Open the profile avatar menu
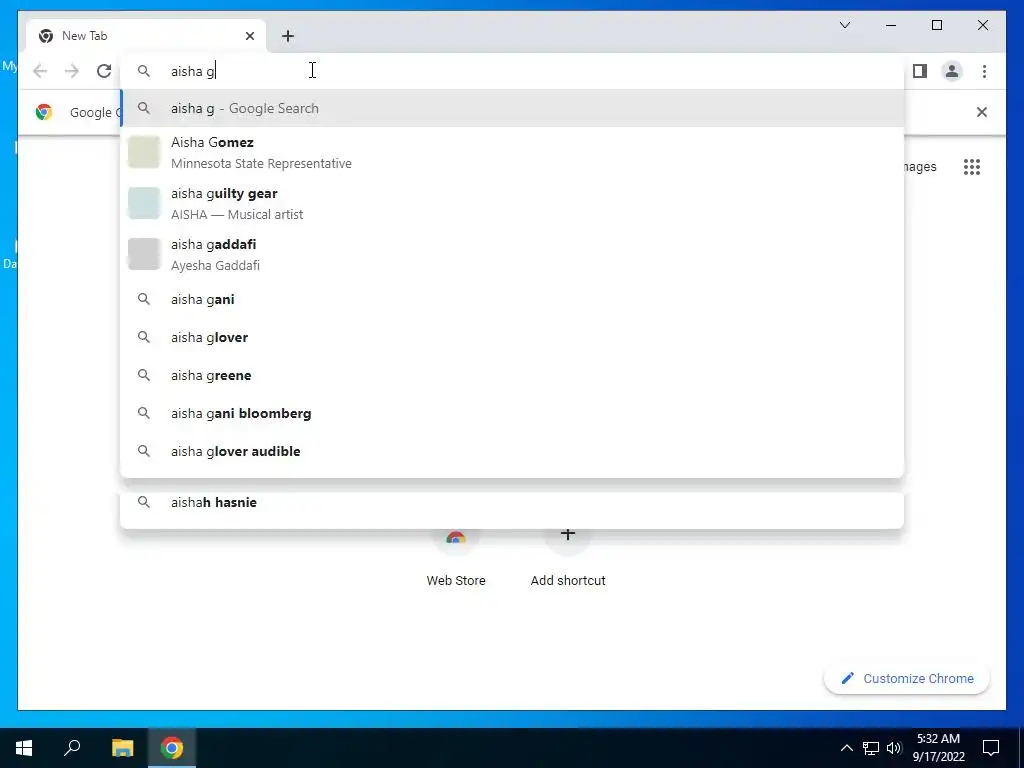Viewport: 1024px width, 768px height. pyautogui.click(x=952, y=71)
